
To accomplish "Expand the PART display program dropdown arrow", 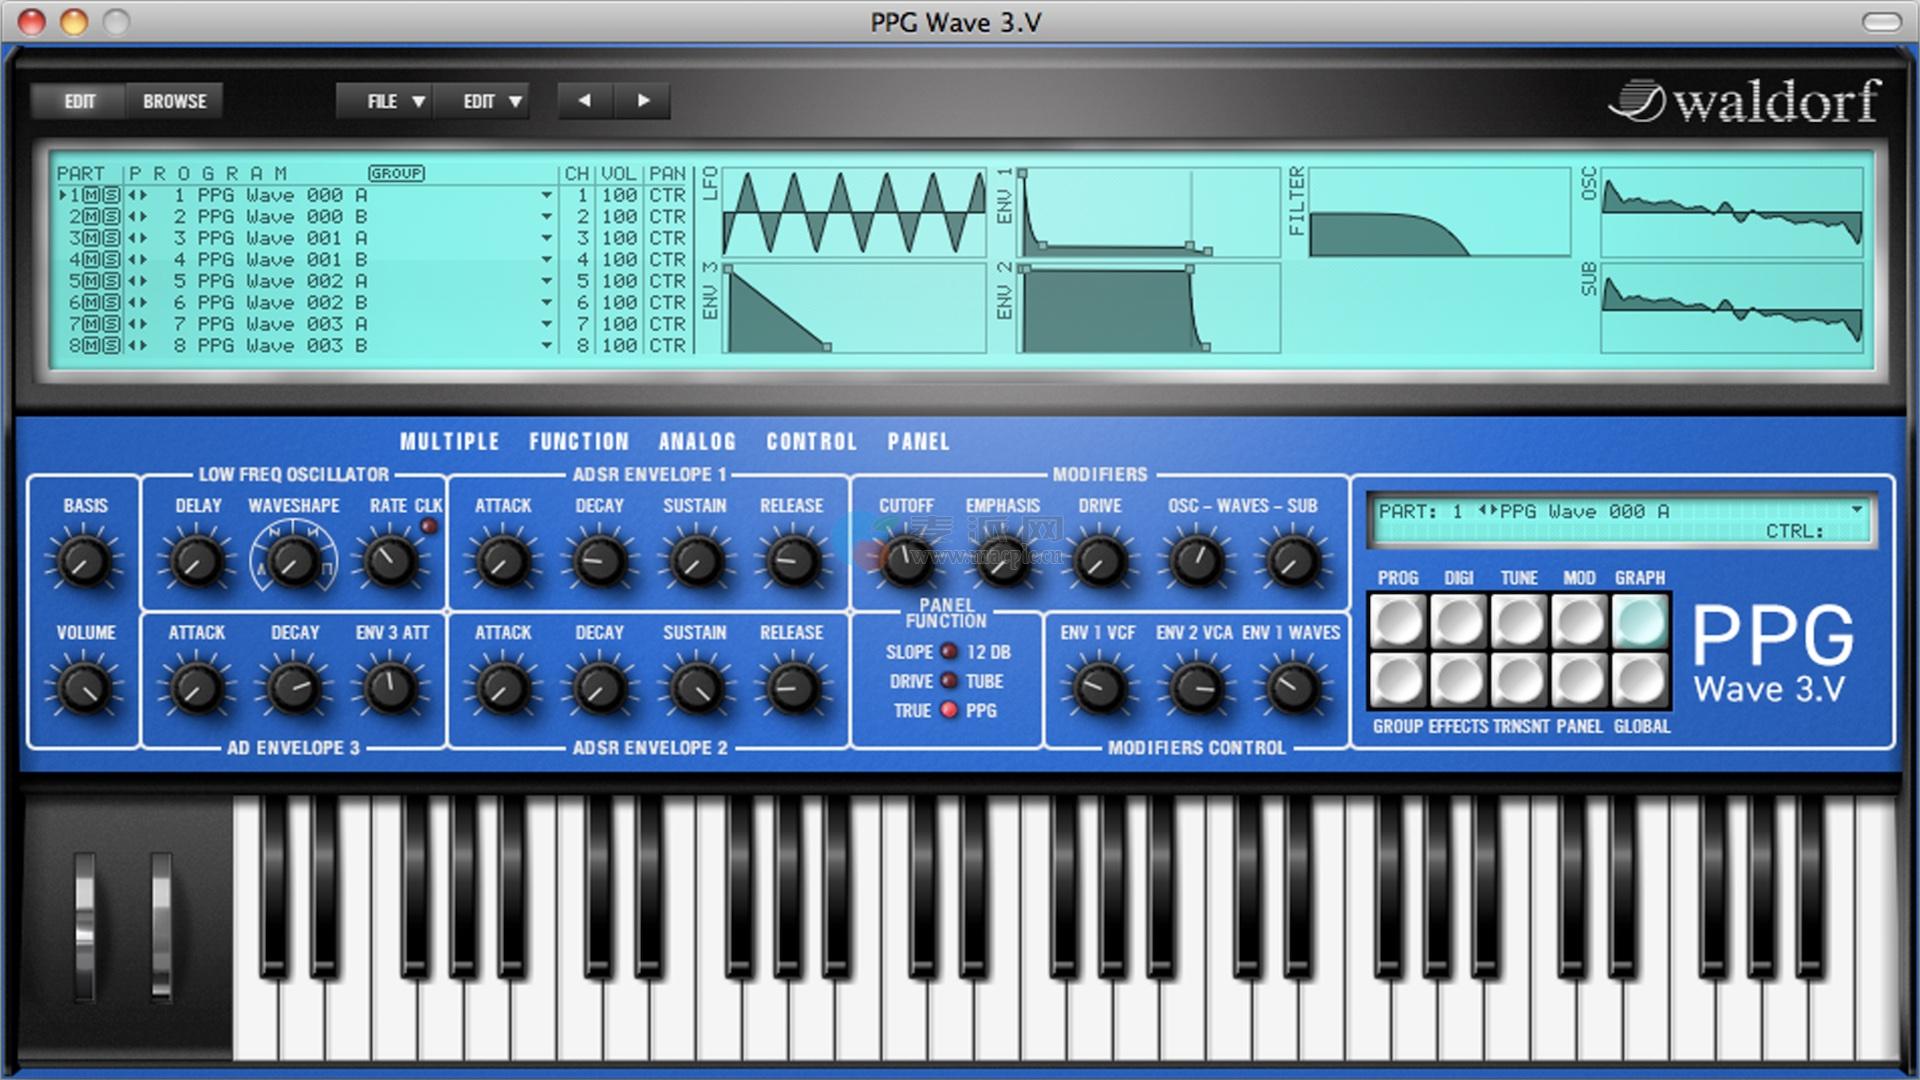I will pyautogui.click(x=1856, y=510).
